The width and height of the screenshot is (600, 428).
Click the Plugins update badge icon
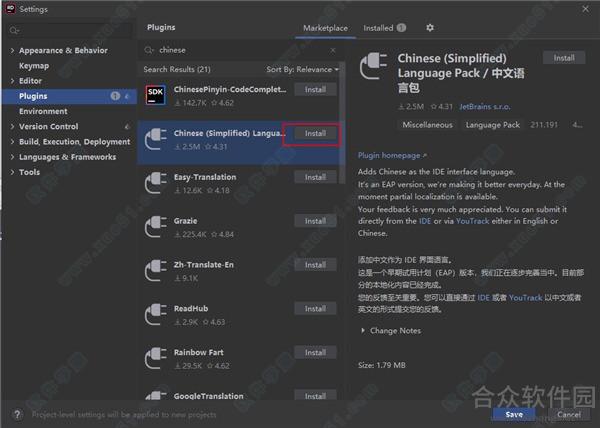pyautogui.click(x=115, y=96)
